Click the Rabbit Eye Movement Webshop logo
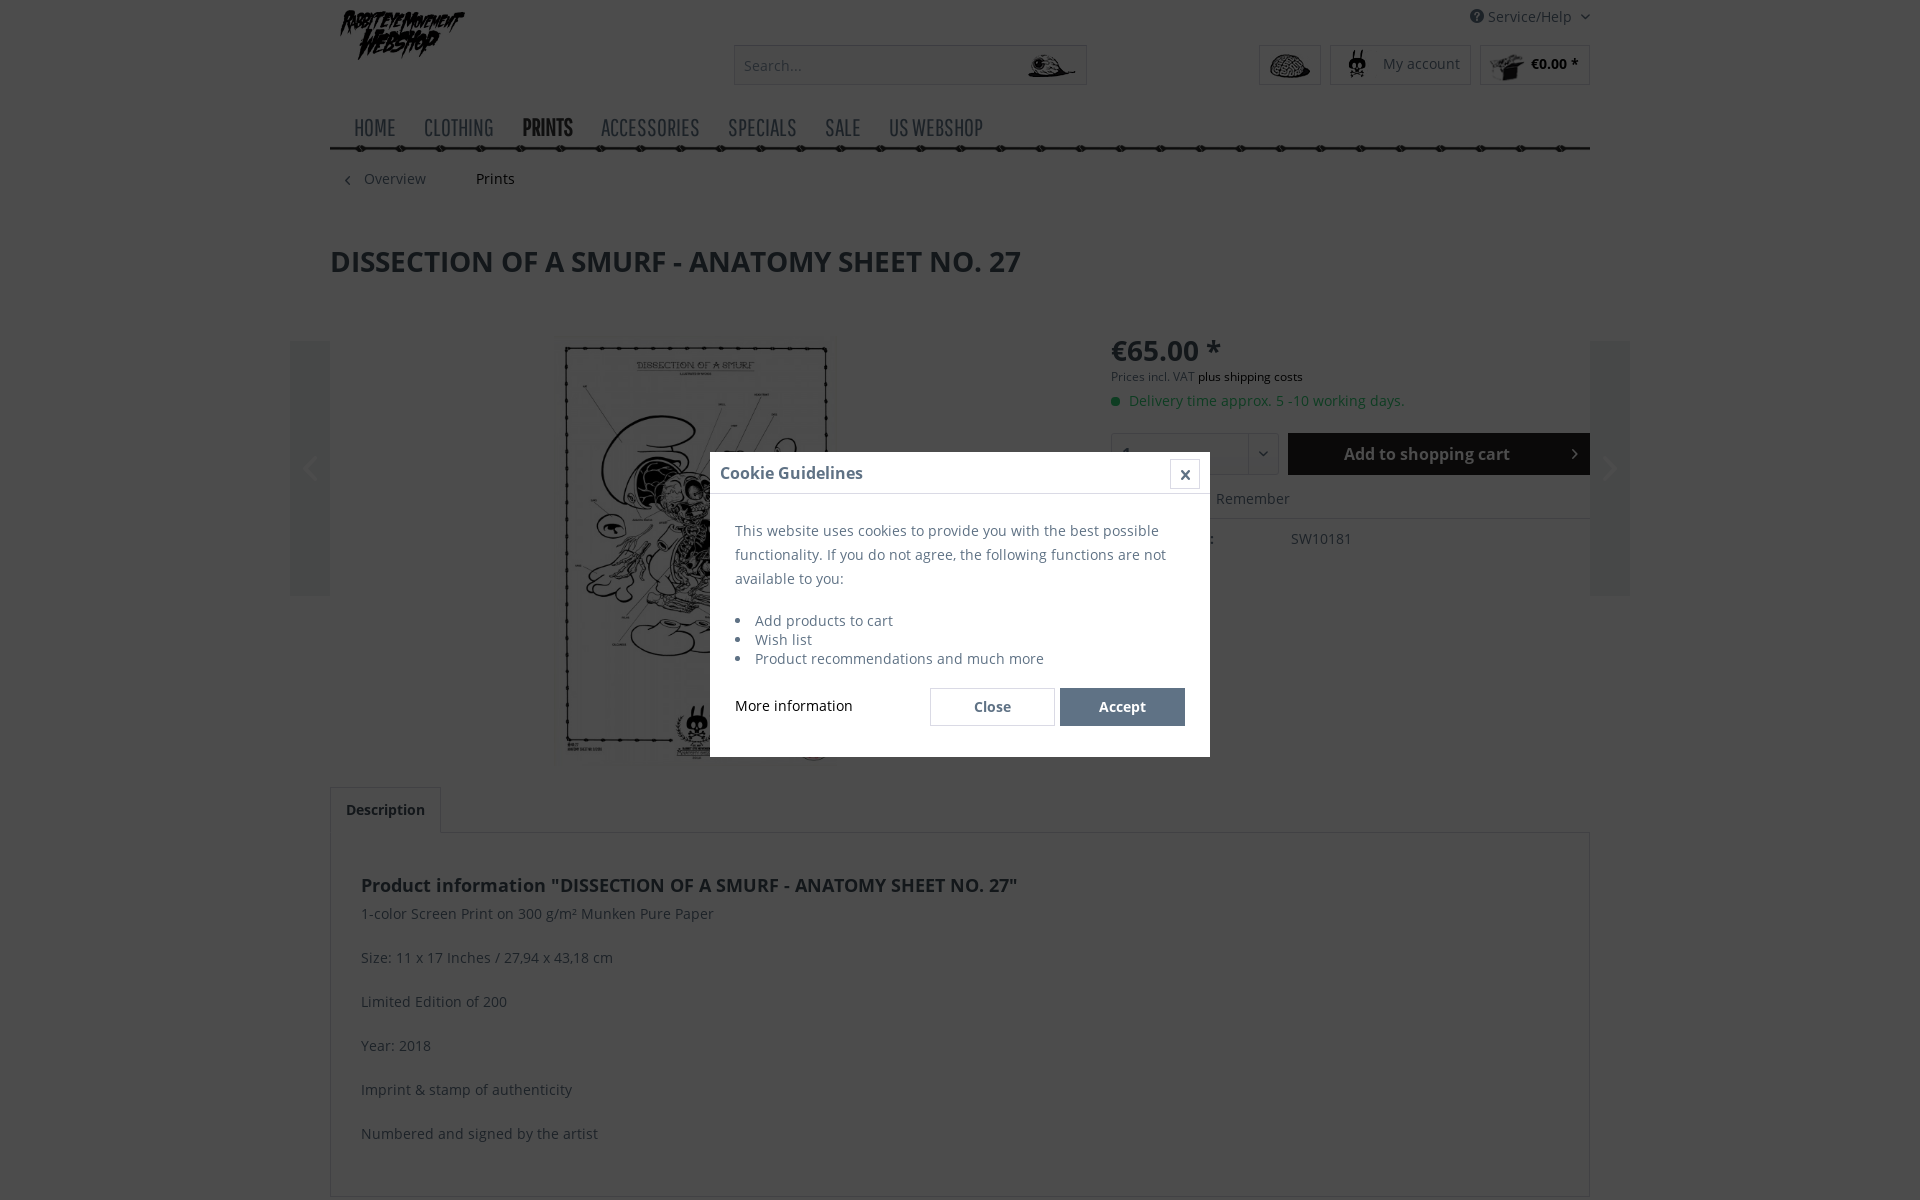The image size is (1920, 1200). 402,35
